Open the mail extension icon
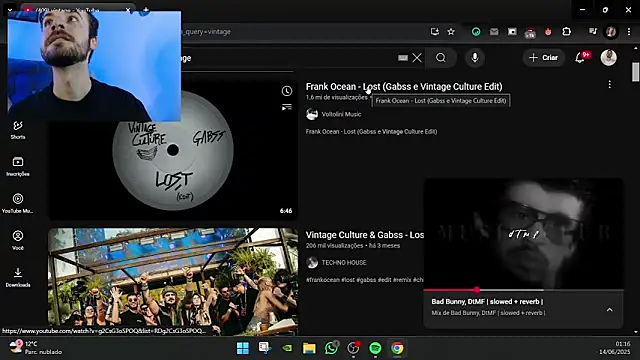 (494, 32)
